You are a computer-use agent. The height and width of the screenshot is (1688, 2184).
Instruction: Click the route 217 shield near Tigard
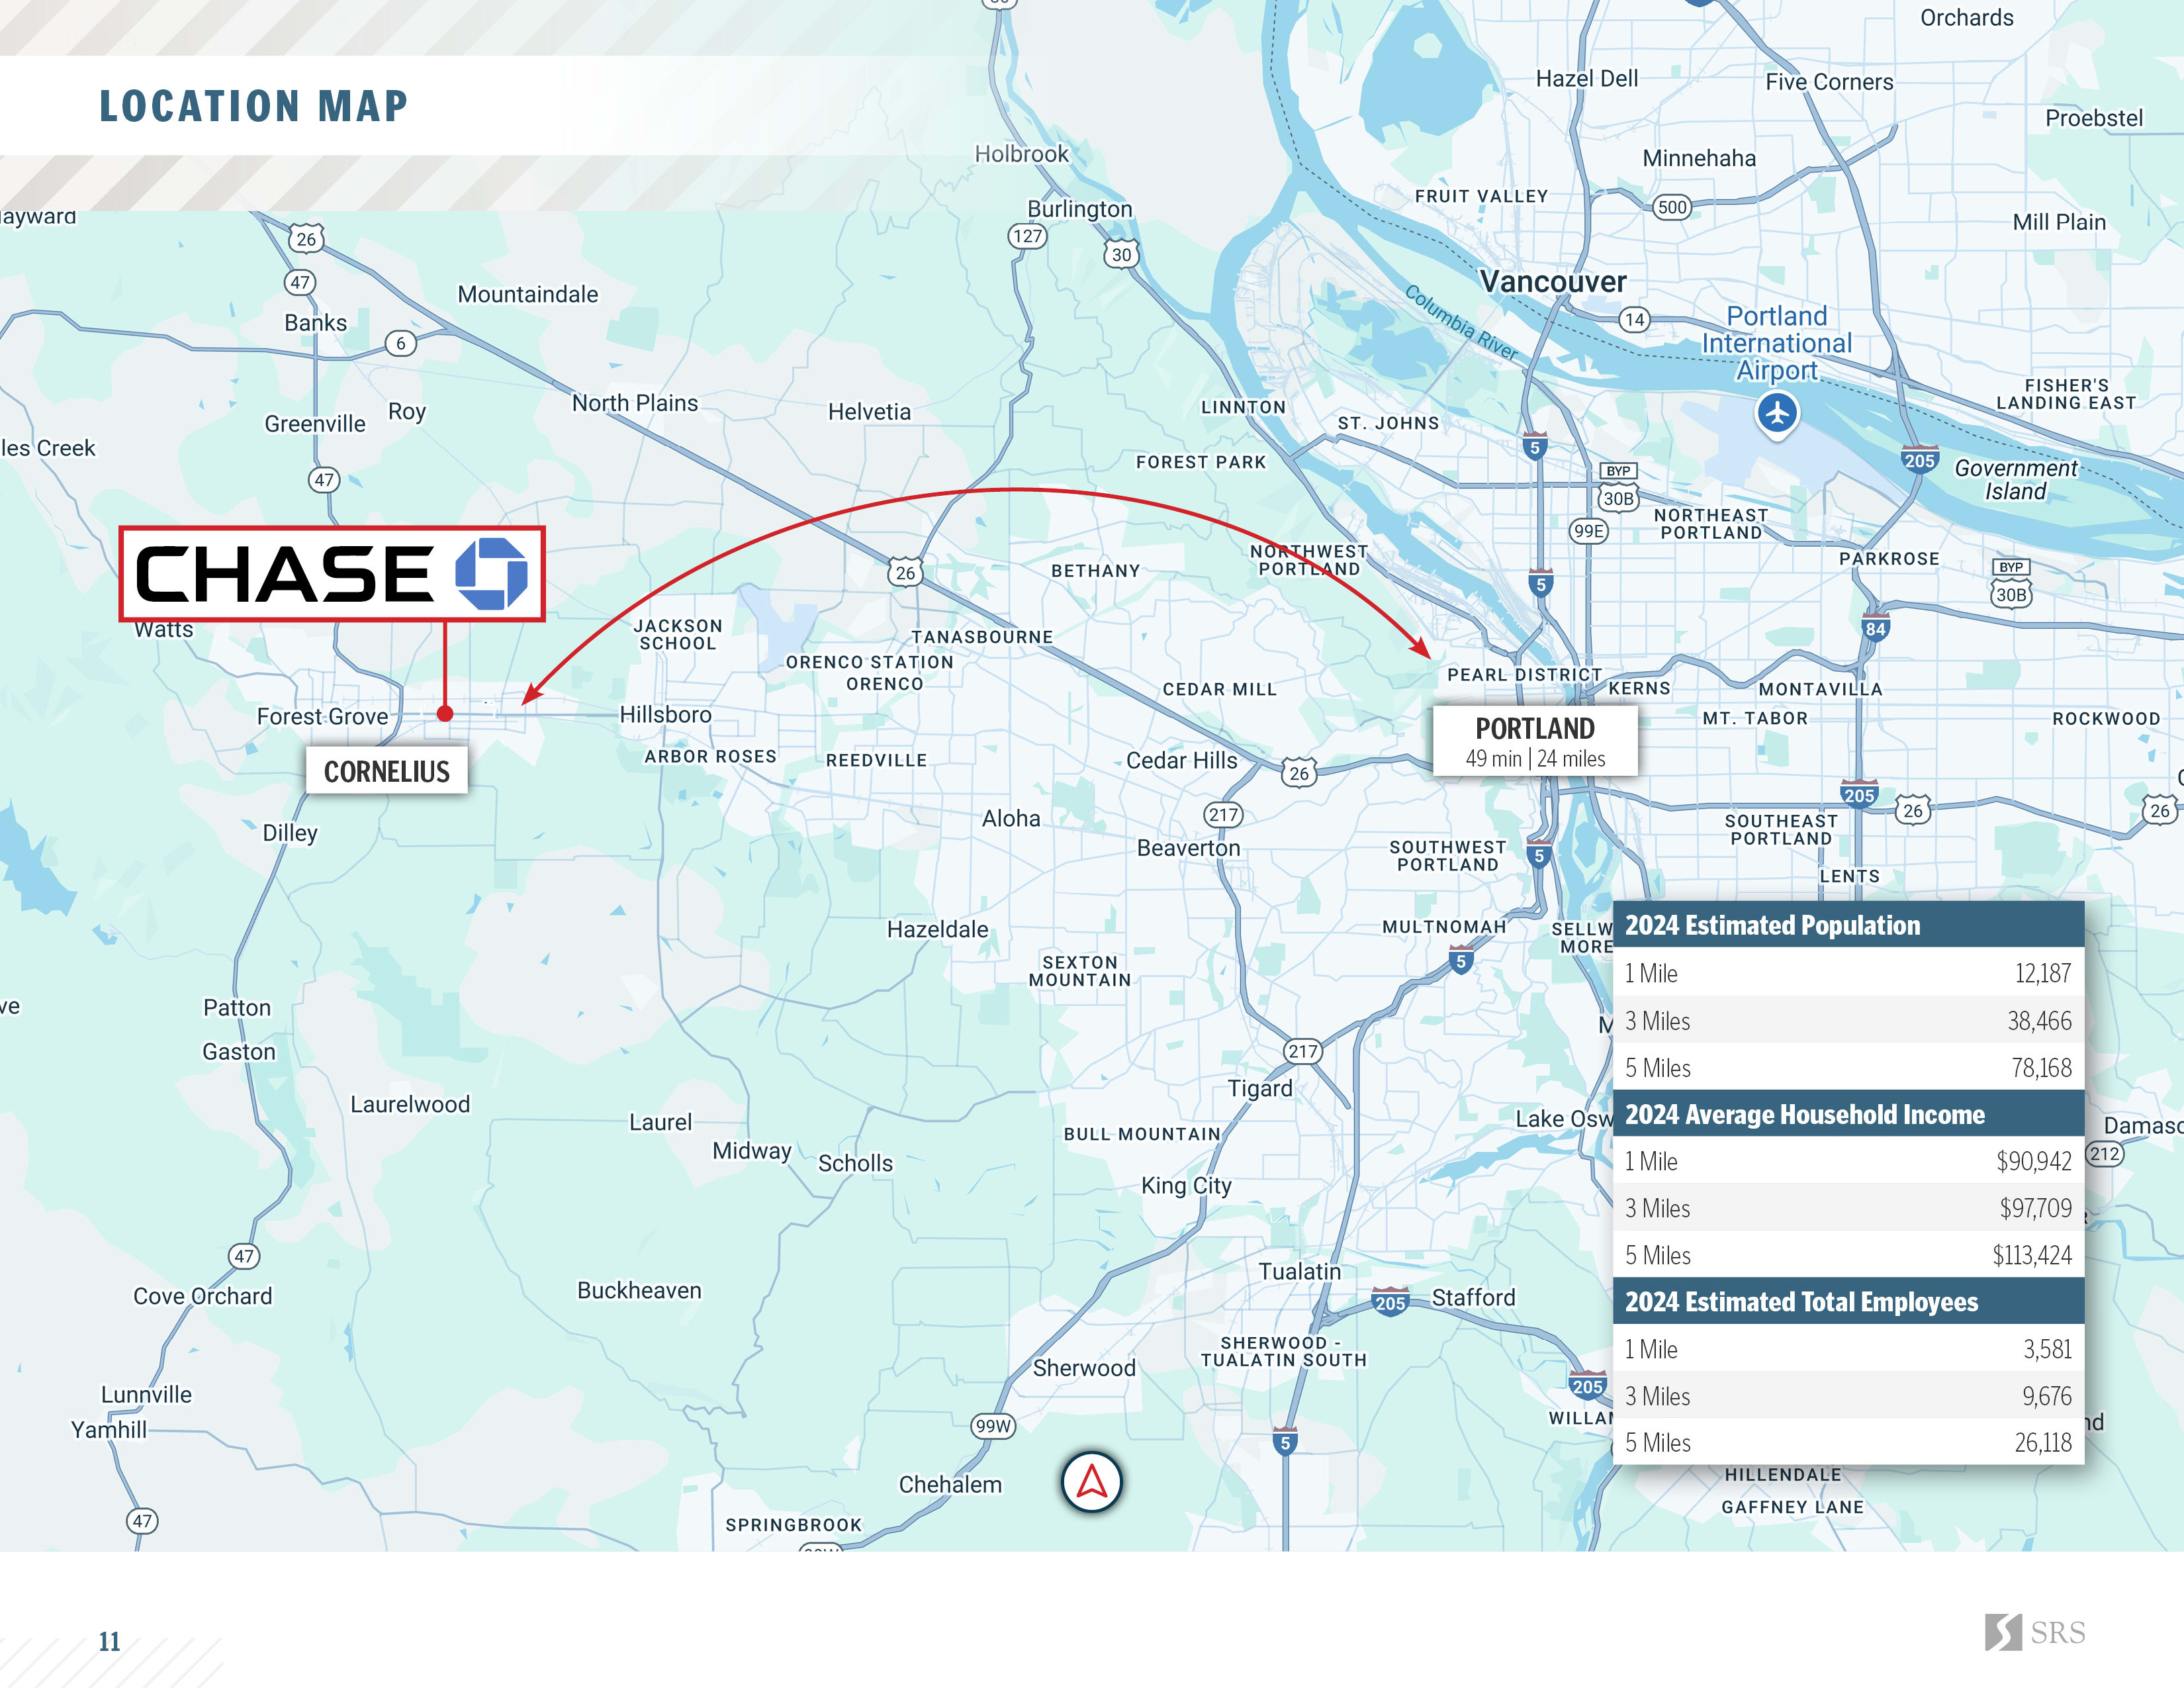(x=1302, y=1051)
